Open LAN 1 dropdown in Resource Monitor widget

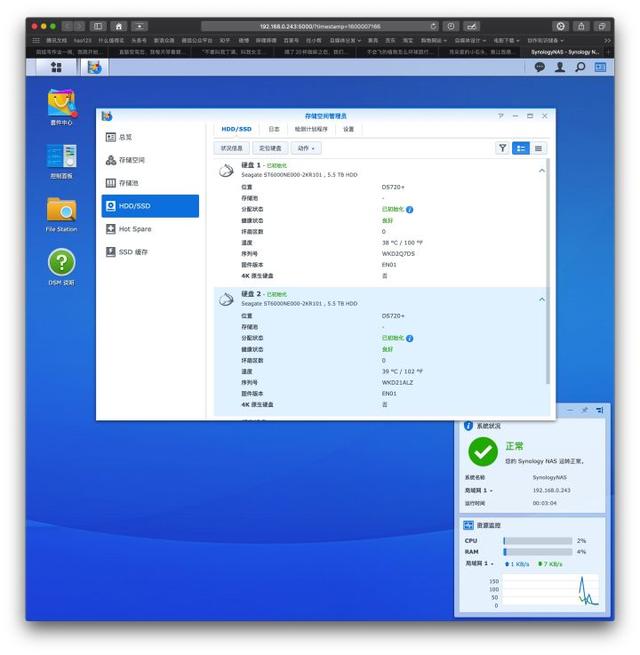(480, 564)
